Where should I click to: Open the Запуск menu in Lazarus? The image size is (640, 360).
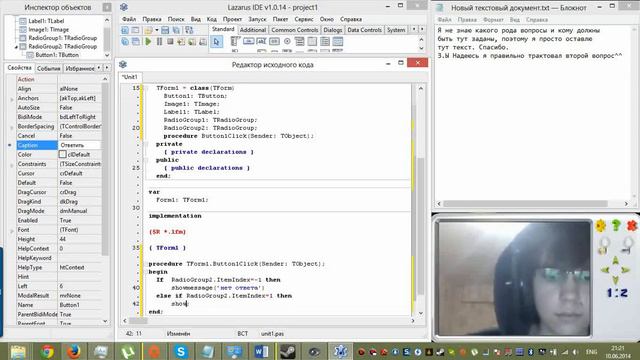pos(257,19)
